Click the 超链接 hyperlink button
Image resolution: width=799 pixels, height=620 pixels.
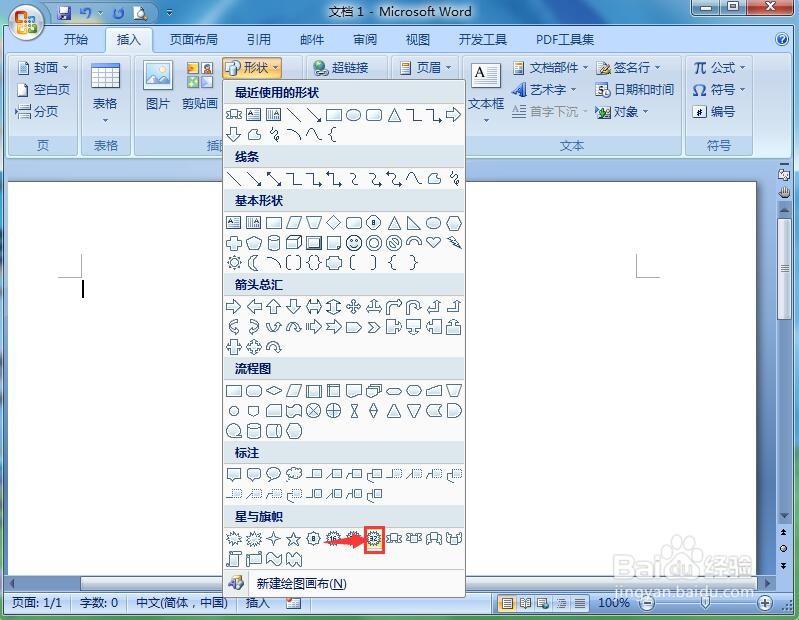pyautogui.click(x=341, y=67)
